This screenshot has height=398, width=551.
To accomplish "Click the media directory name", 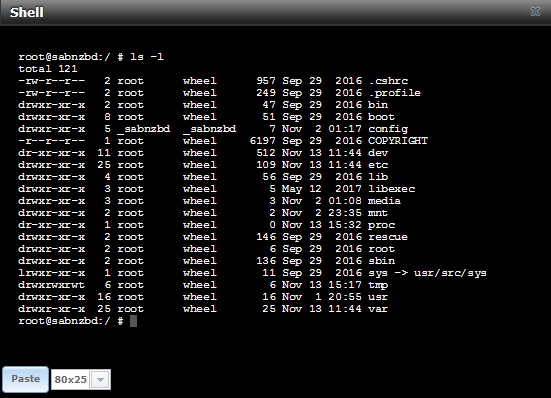I will pyautogui.click(x=384, y=201).
